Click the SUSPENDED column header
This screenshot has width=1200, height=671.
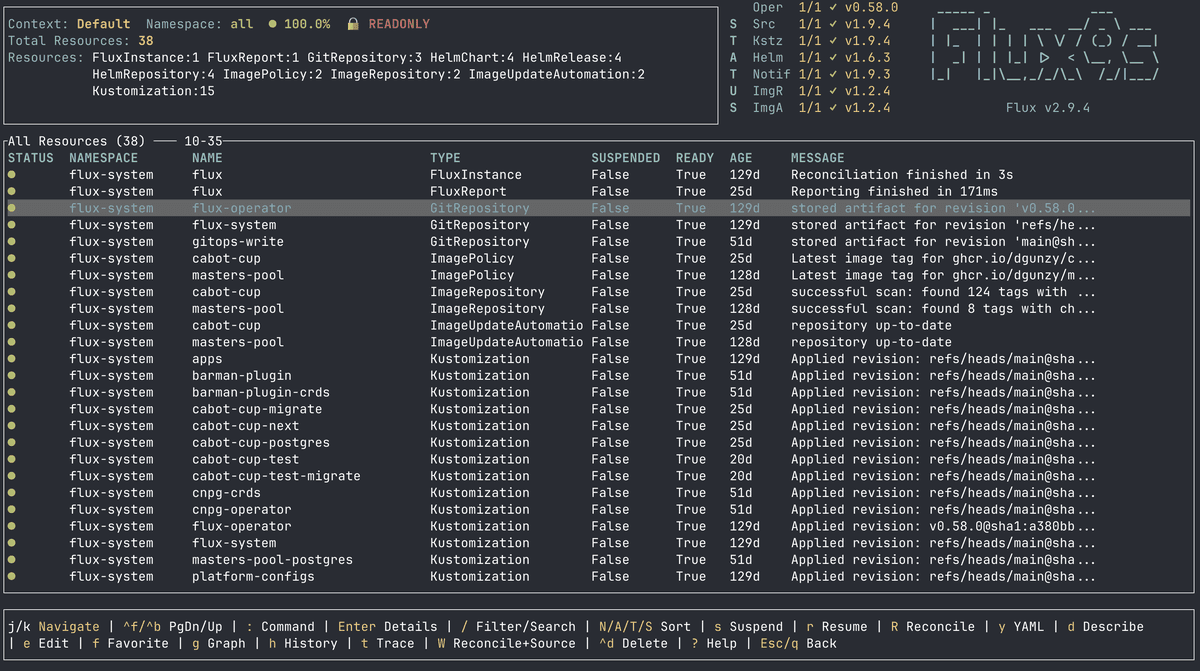(626, 158)
